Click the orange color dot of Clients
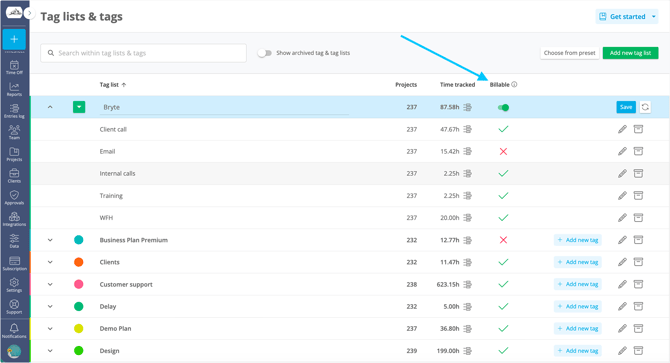 [79, 262]
